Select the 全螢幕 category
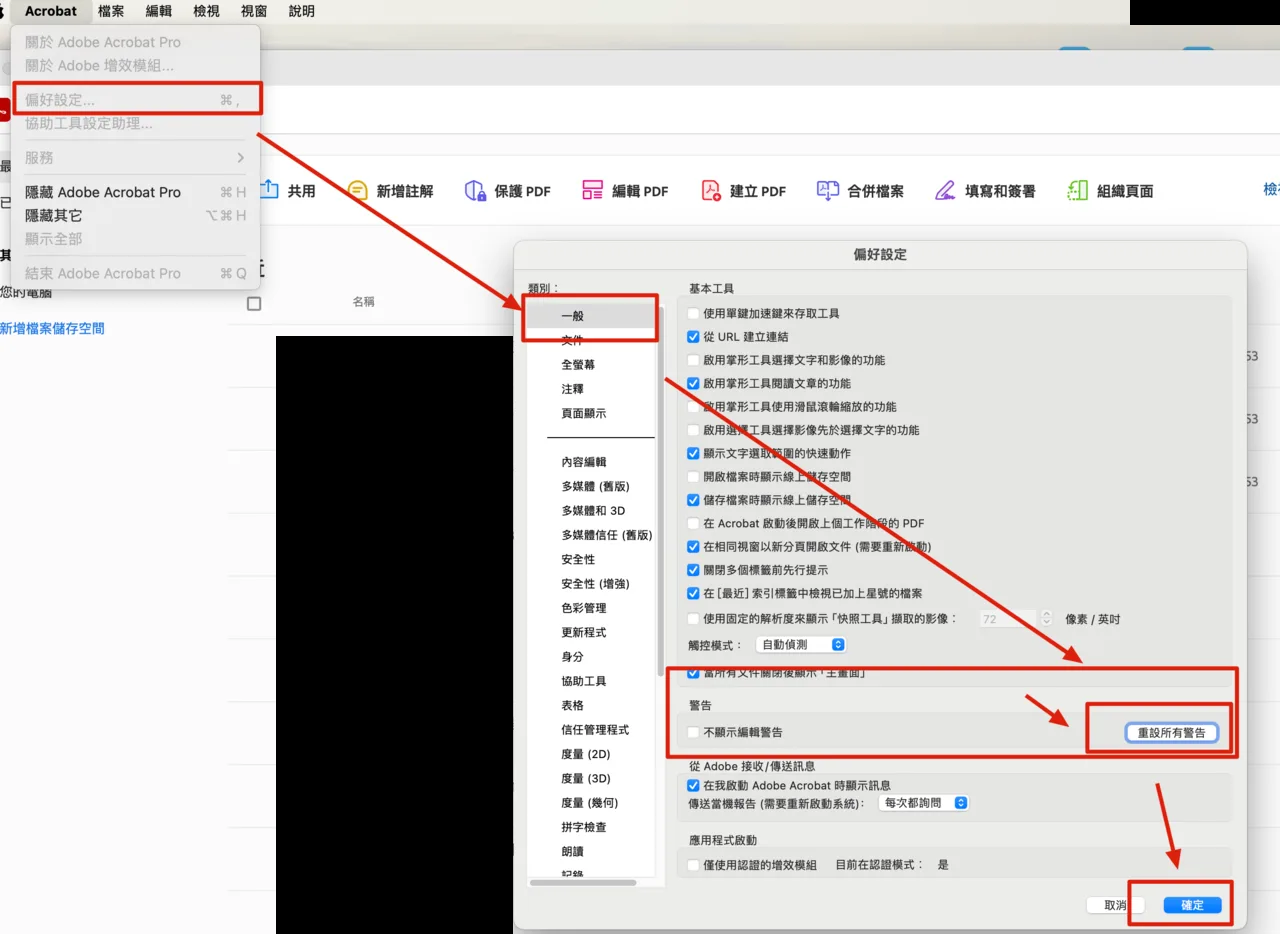Viewport: 1280px width, 934px height. [591, 365]
